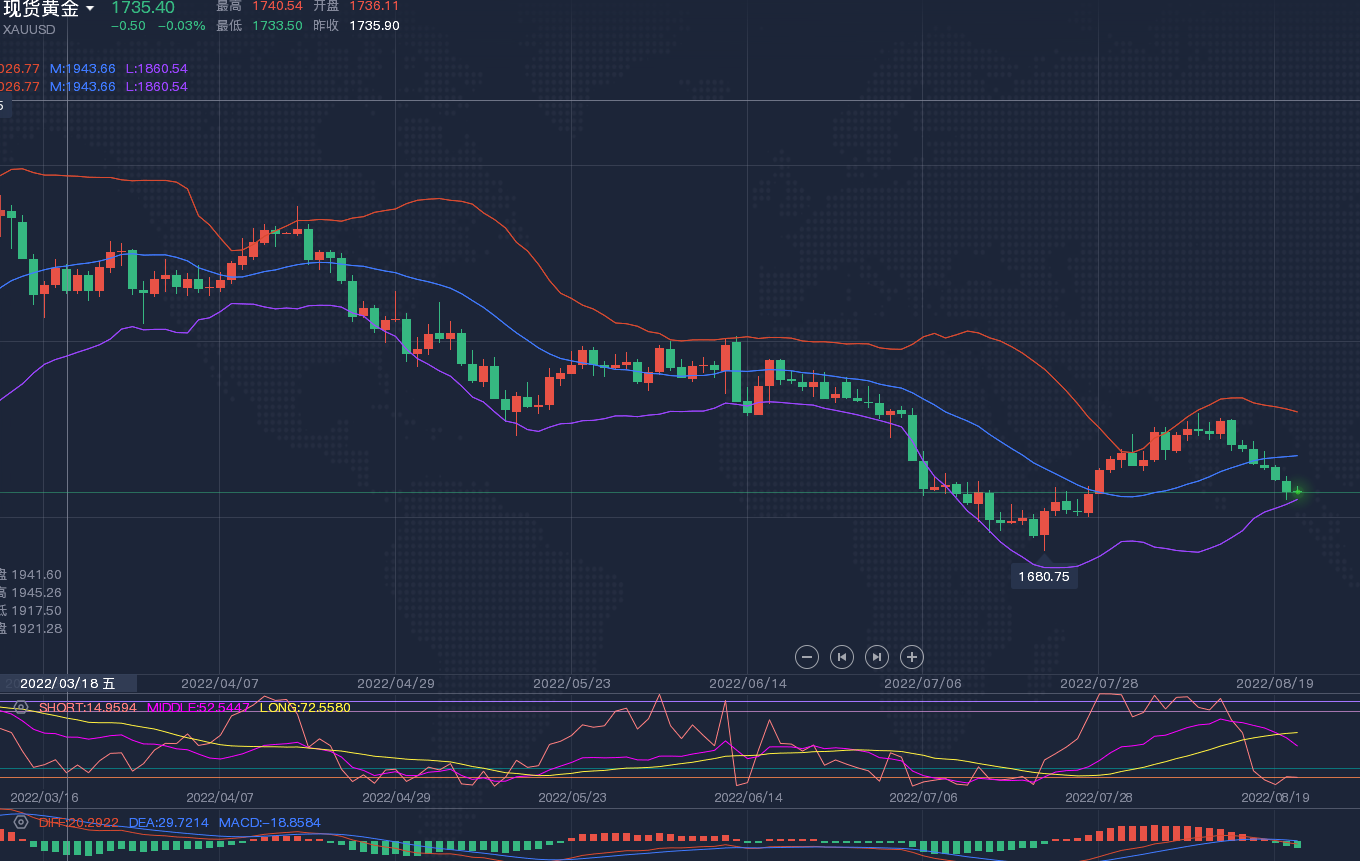
Task: Click the blinking latest price dot
Action: point(1297,492)
